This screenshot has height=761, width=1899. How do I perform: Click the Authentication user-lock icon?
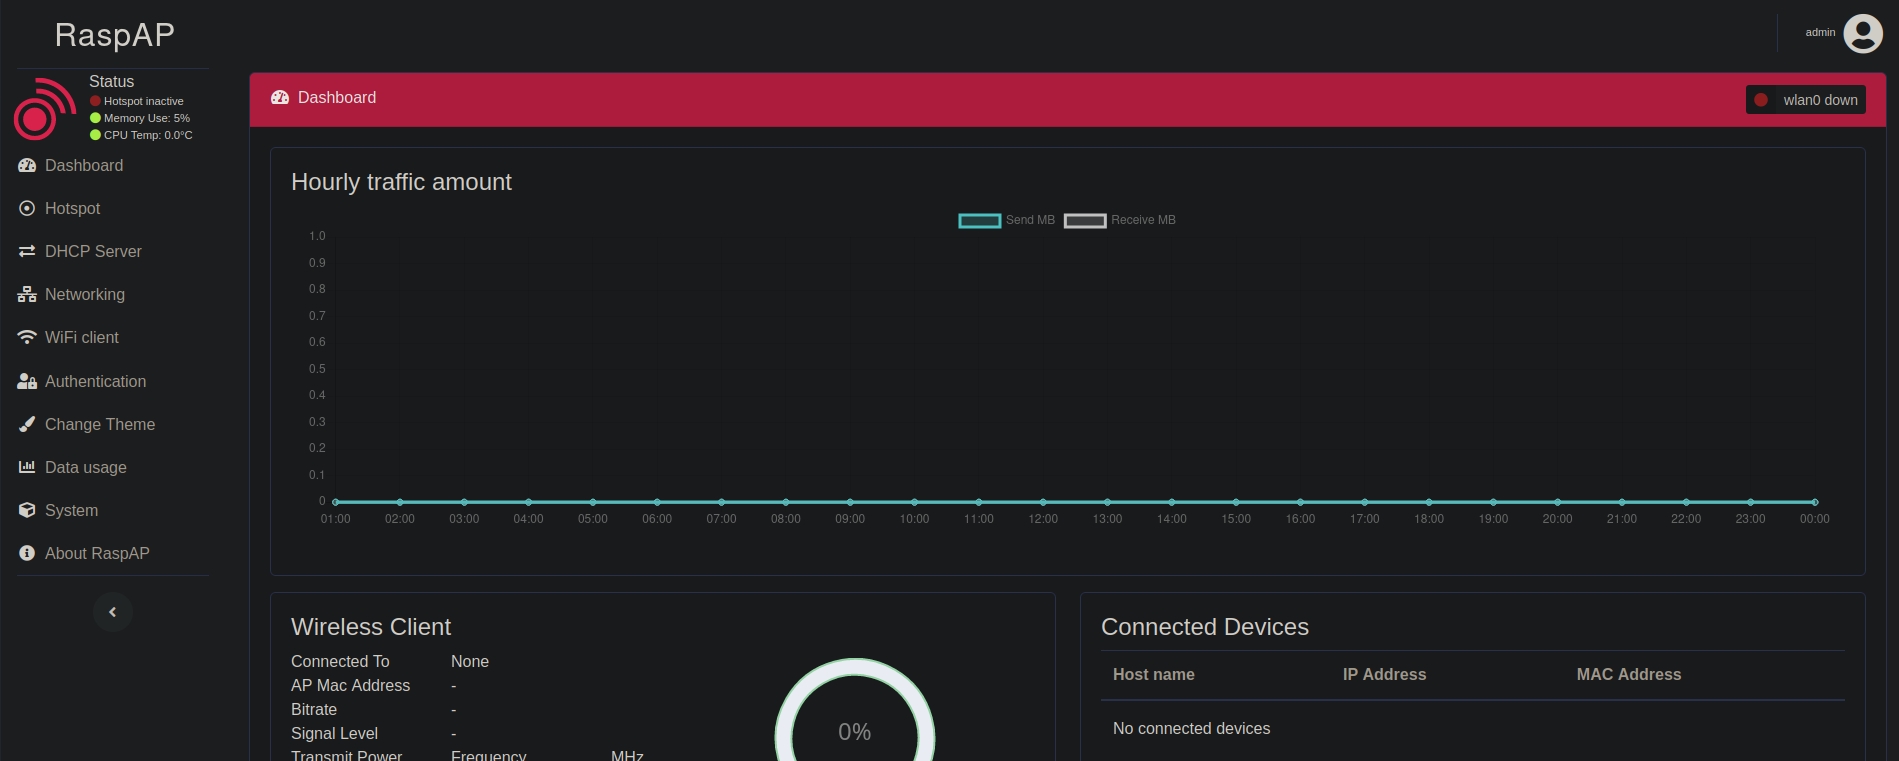click(27, 382)
